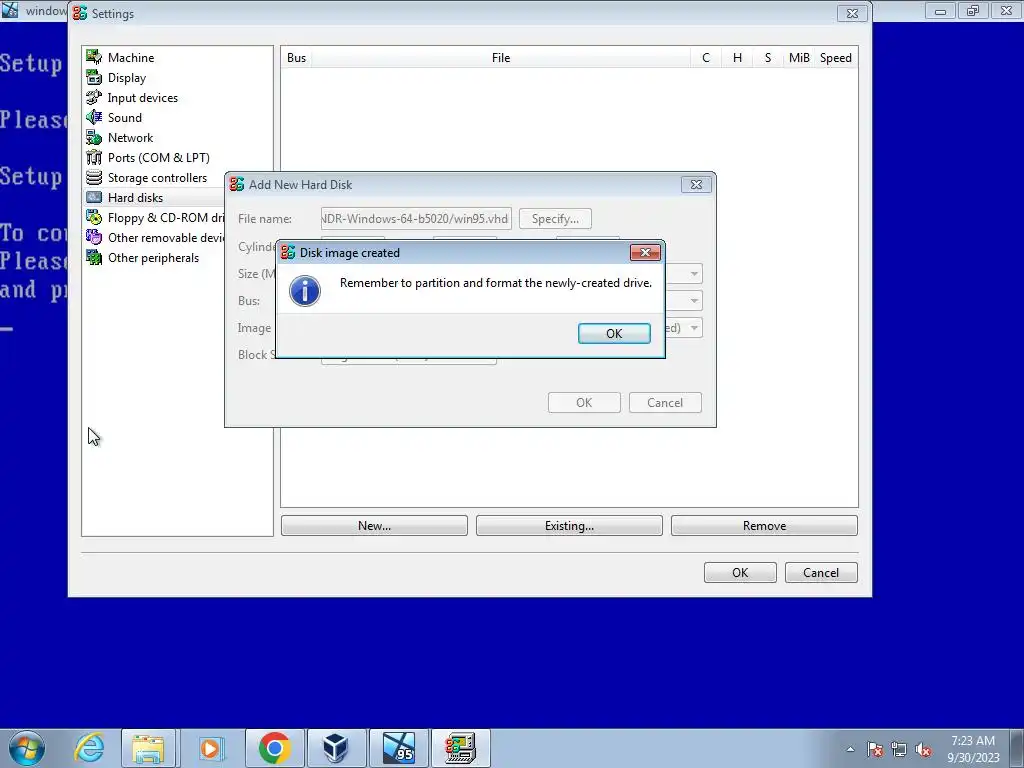Click Show desktop strip right of the clock
Screen dimensions: 1024x768
(1016, 748)
